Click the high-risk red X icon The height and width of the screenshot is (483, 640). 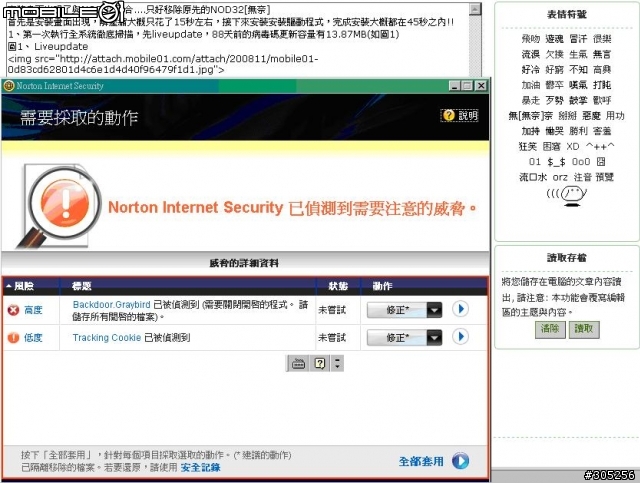13,310
